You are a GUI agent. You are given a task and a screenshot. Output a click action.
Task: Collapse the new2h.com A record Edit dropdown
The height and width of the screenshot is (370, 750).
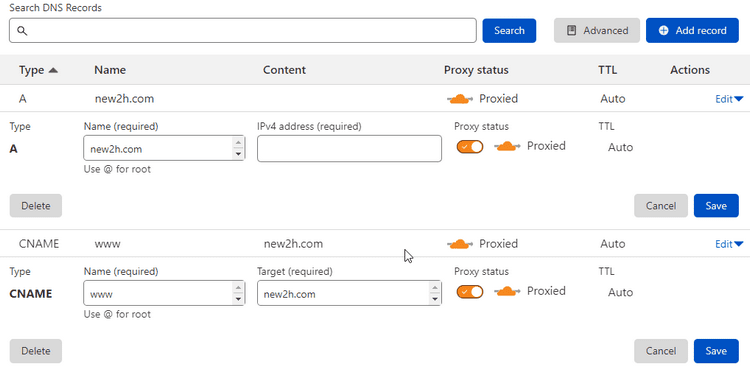(729, 99)
